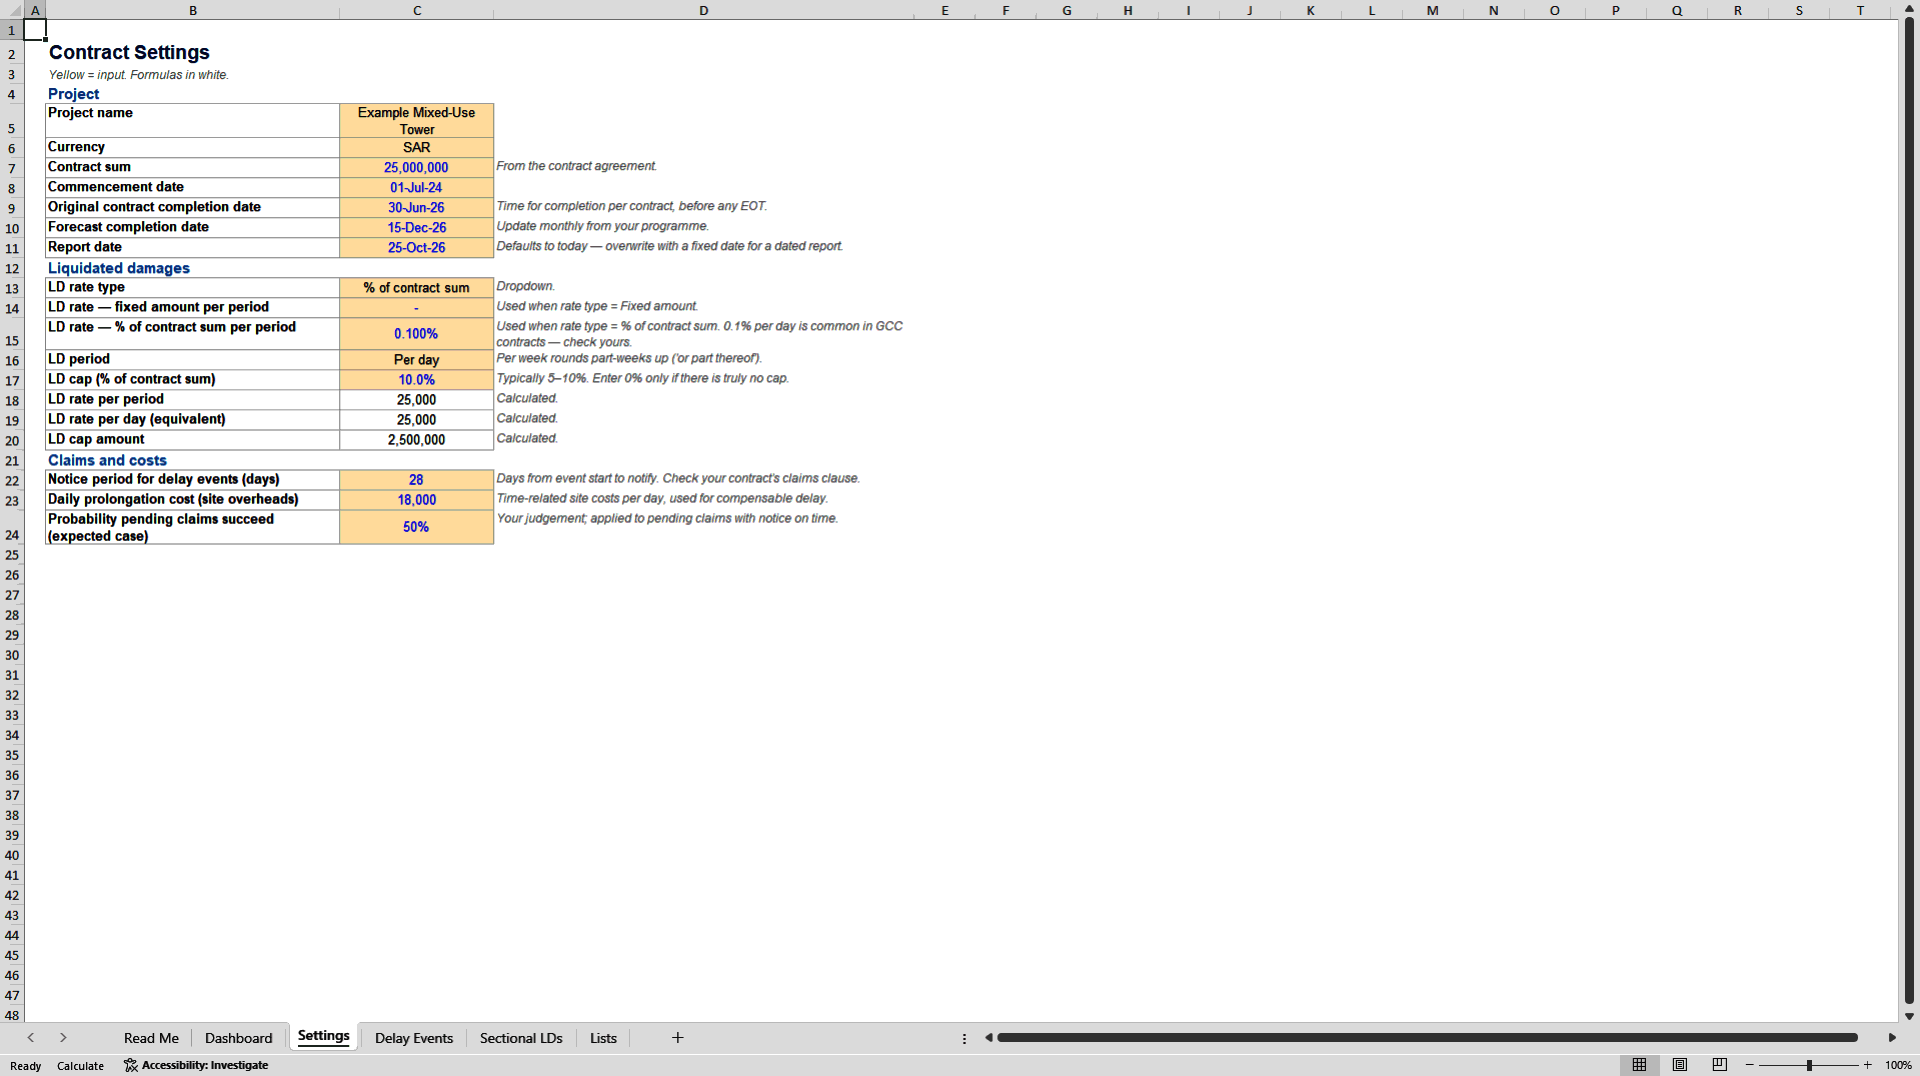Select Report date cell 25-Oct-26
This screenshot has width=1920, height=1076.
click(416, 248)
